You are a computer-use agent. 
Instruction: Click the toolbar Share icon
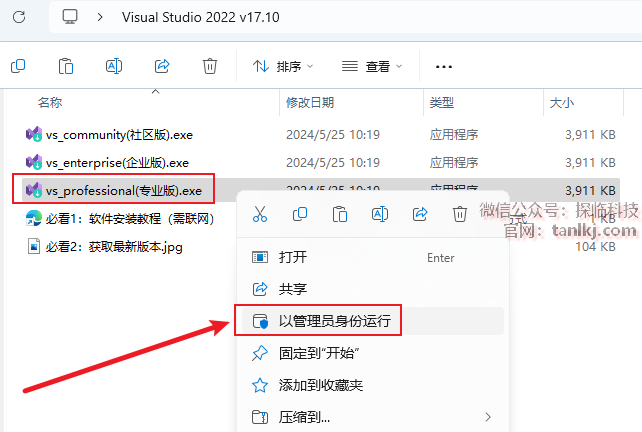162,66
